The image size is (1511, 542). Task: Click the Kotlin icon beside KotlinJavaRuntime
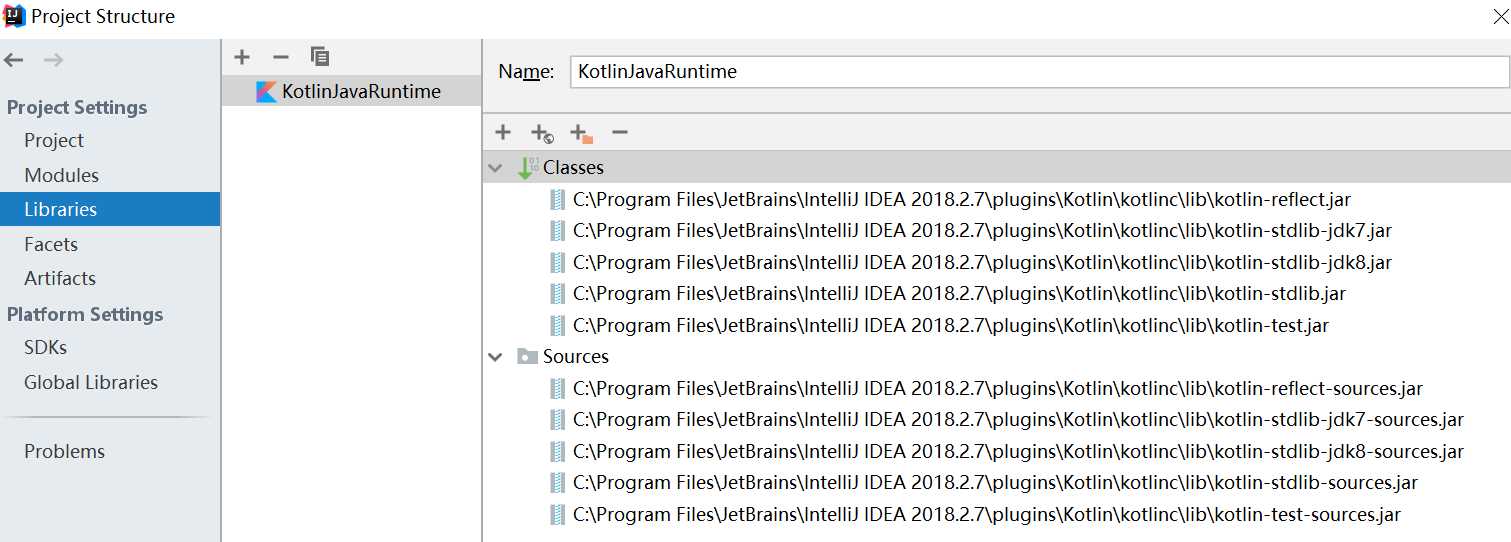point(266,92)
